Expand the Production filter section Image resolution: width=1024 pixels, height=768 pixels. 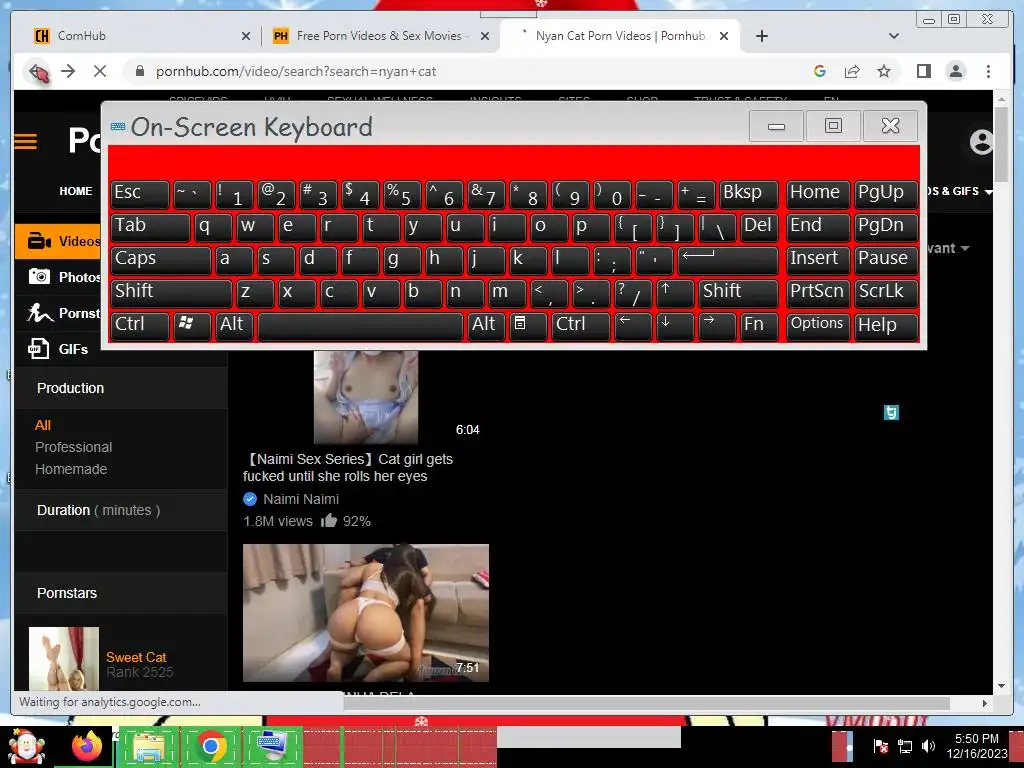point(121,388)
